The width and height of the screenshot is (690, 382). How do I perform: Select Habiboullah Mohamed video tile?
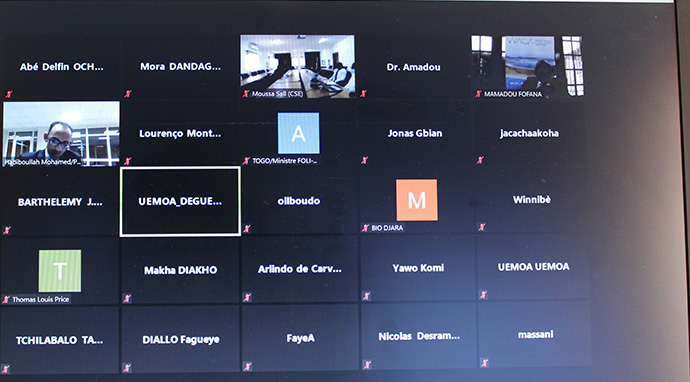[x=61, y=134]
